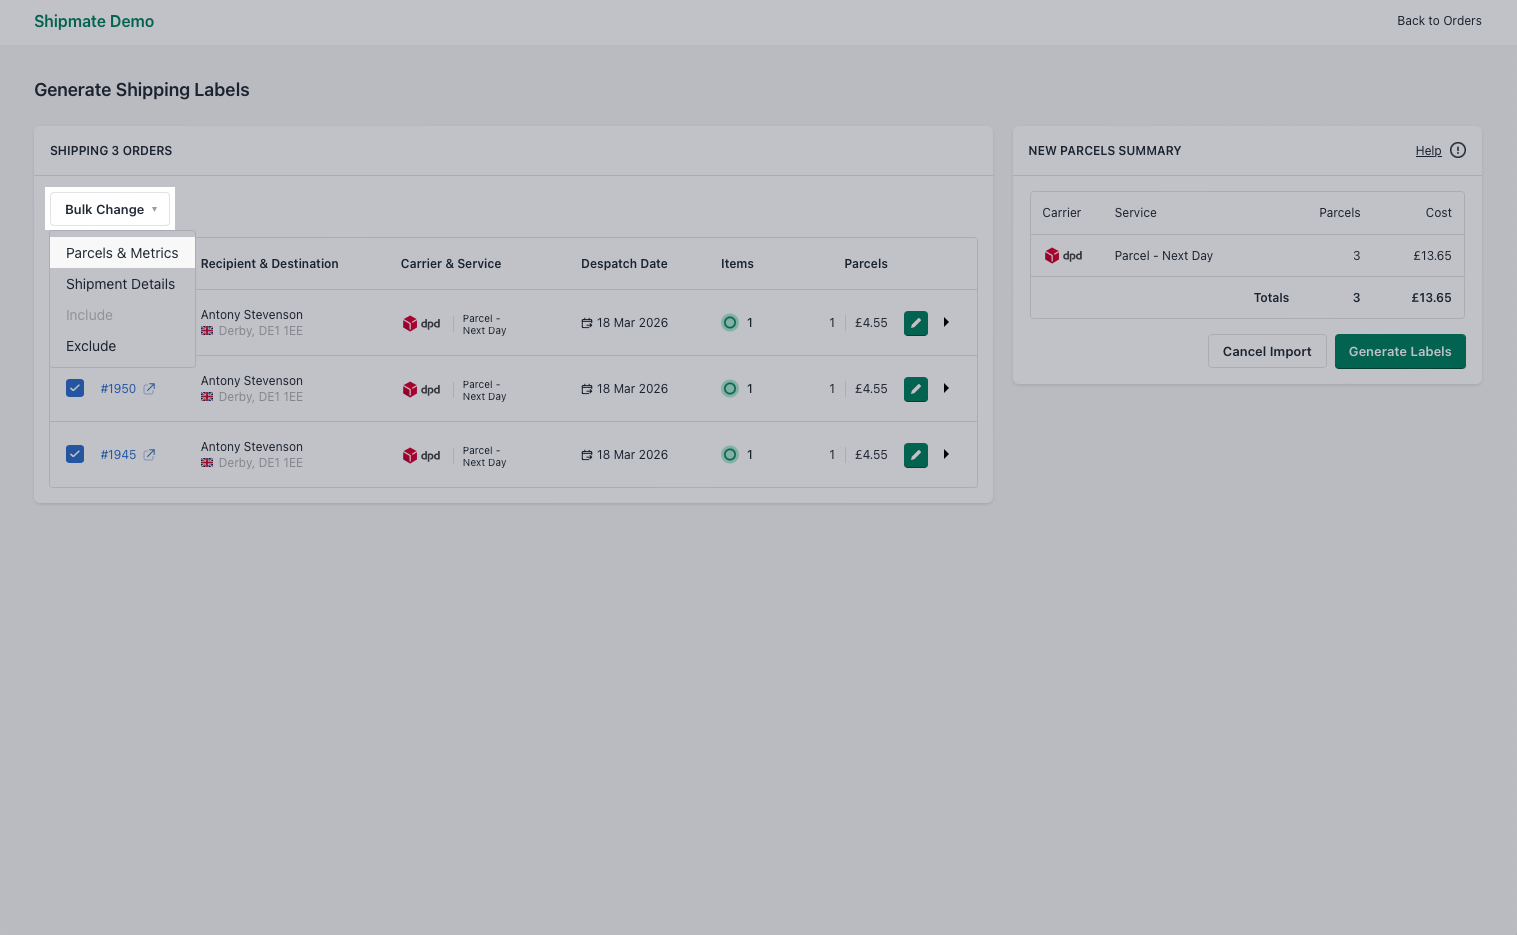This screenshot has width=1517, height=935.
Task: Choose Shipment Details in the Bulk Change menu
Action: click(x=120, y=284)
